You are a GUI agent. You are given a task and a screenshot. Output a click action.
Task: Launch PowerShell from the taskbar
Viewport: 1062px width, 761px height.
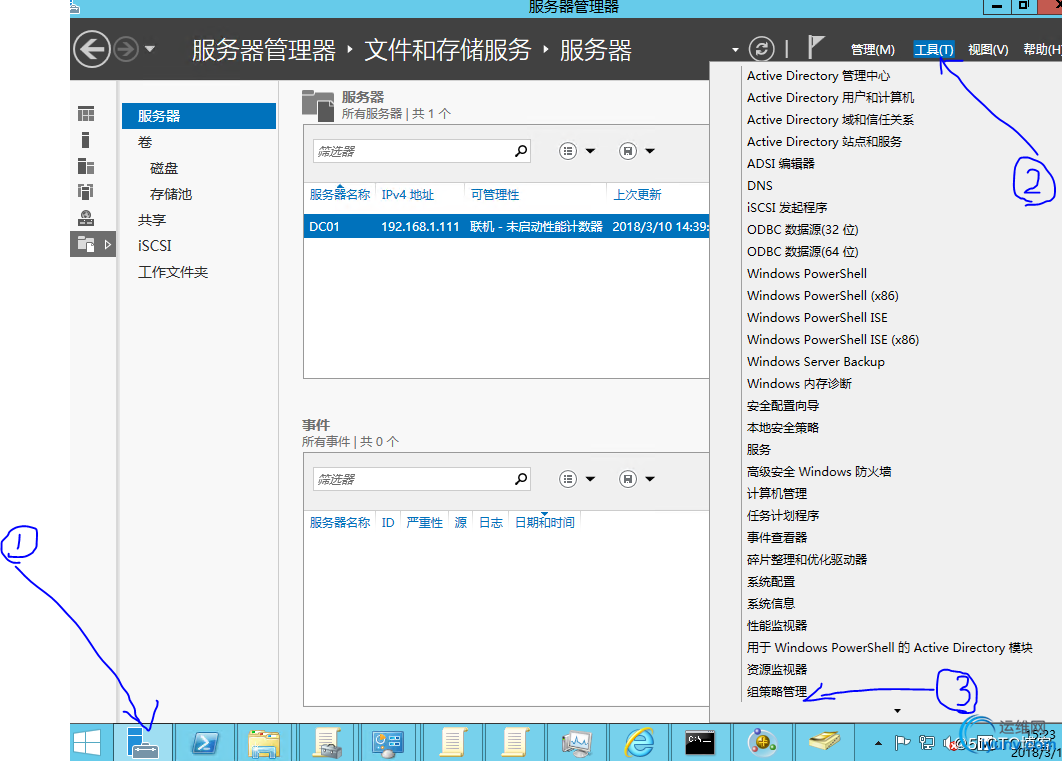pos(205,743)
